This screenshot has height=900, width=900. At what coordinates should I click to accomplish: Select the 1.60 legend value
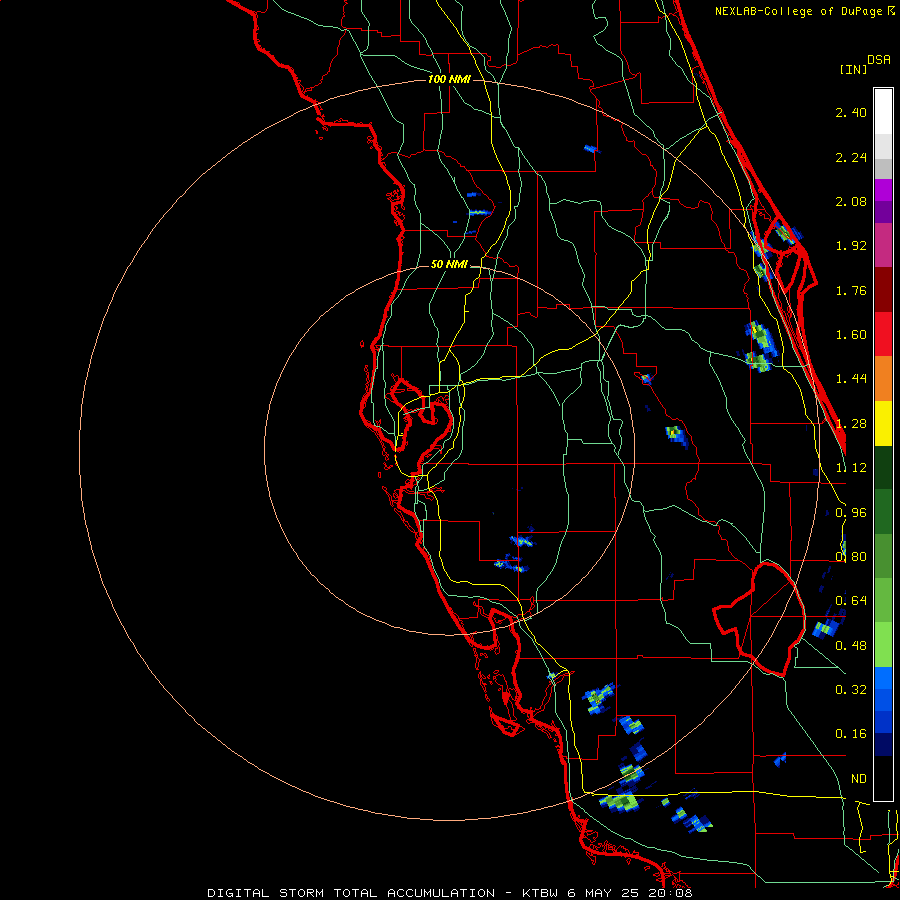tap(851, 335)
